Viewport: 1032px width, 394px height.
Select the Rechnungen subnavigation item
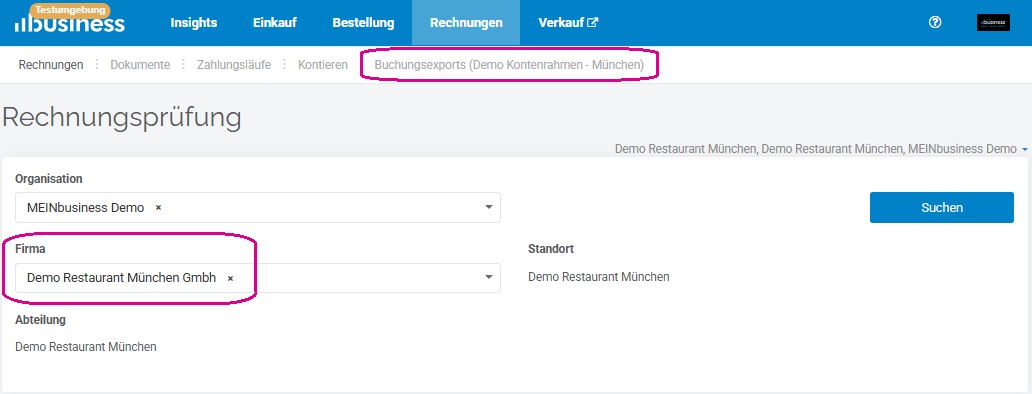(51, 64)
